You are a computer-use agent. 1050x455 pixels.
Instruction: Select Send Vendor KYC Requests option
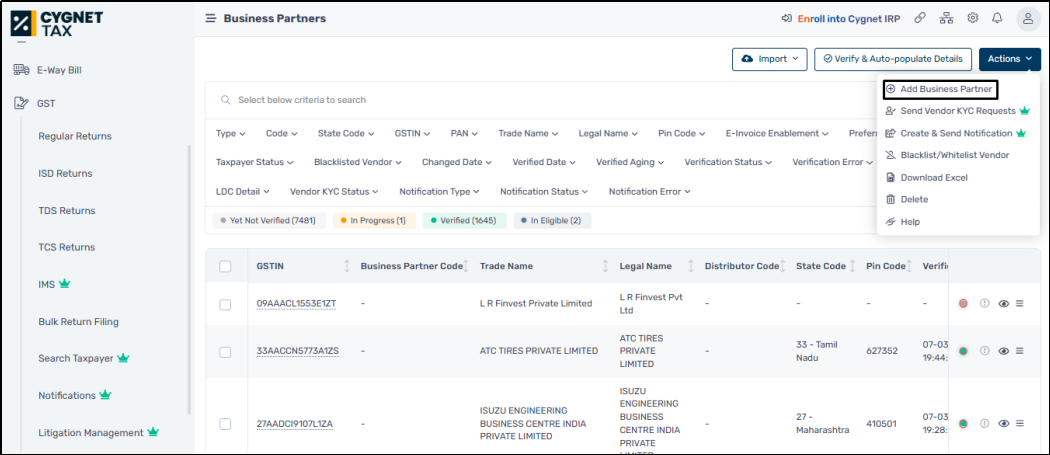(x=958, y=111)
